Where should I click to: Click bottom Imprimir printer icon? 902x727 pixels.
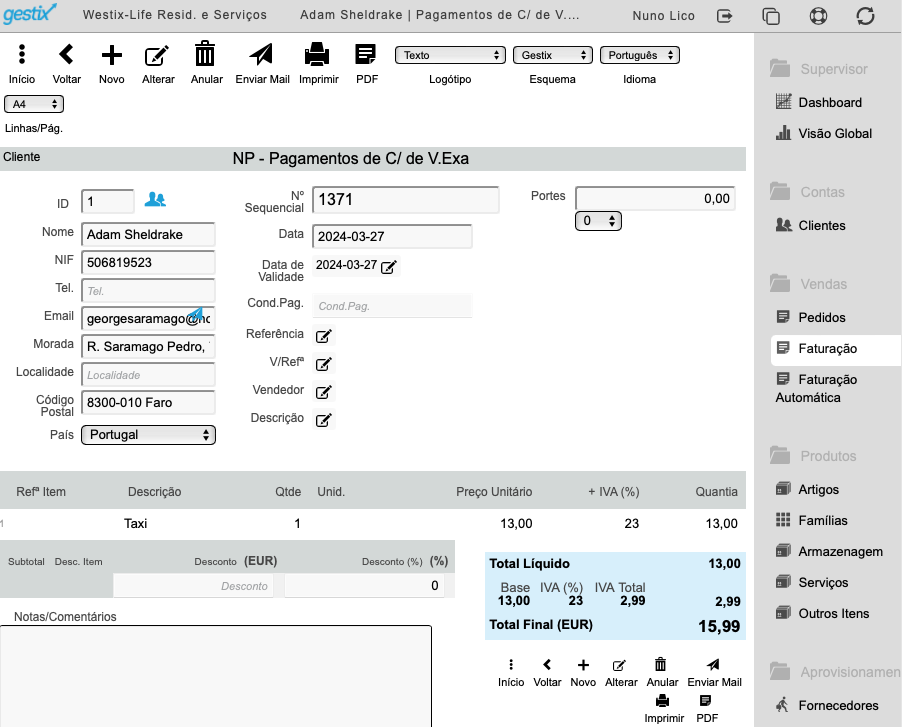click(662, 701)
